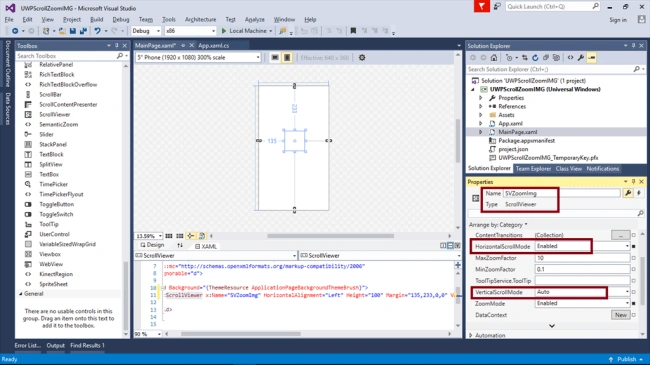Select WebView in the Toolbox
650x365 pixels.
click(x=51, y=264)
